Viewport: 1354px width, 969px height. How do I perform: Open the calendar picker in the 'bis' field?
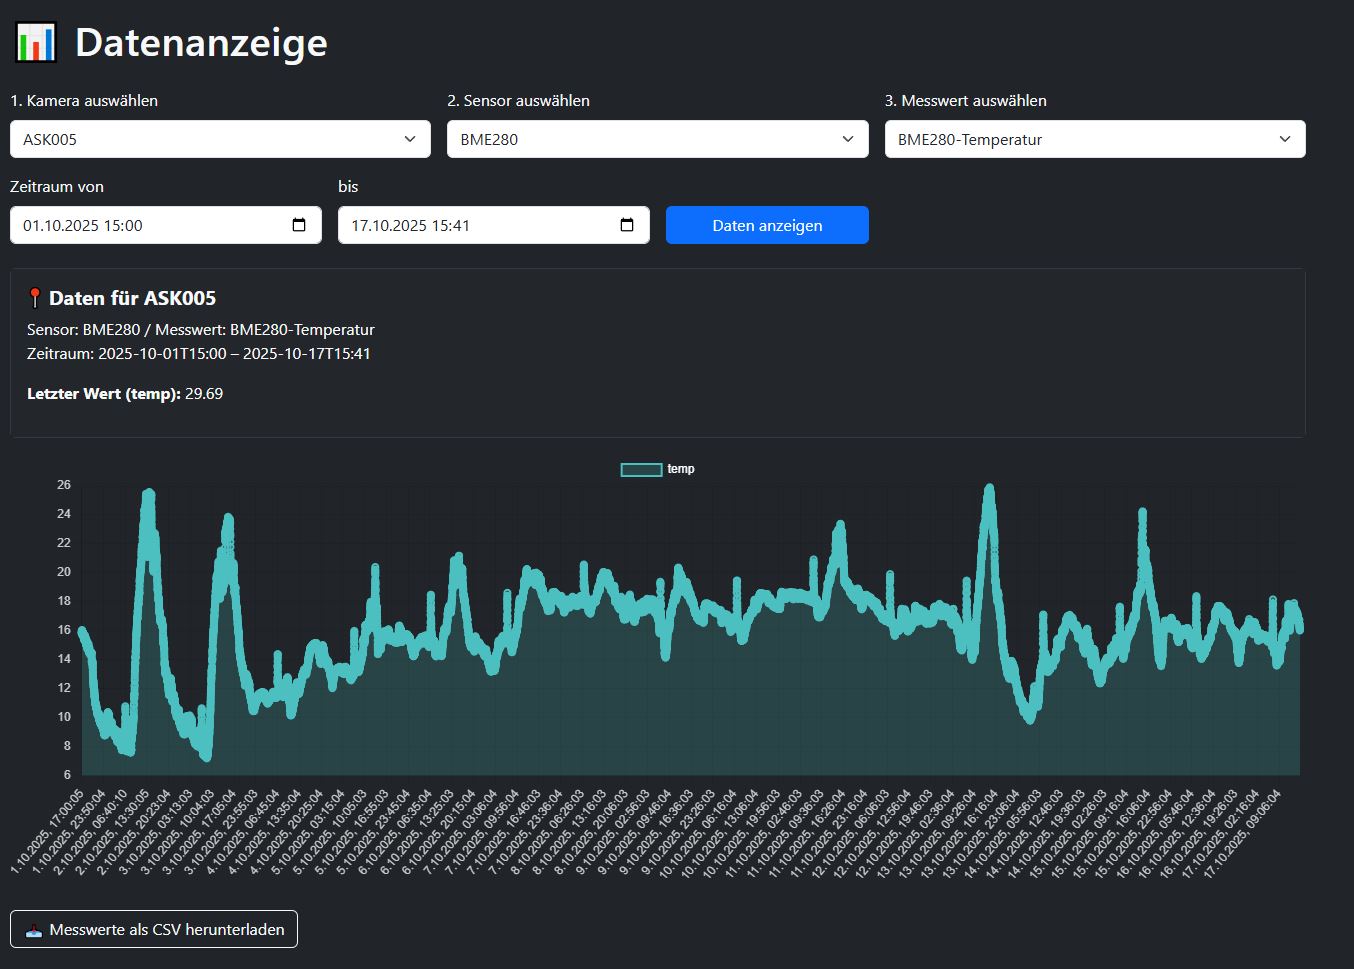[x=627, y=225]
